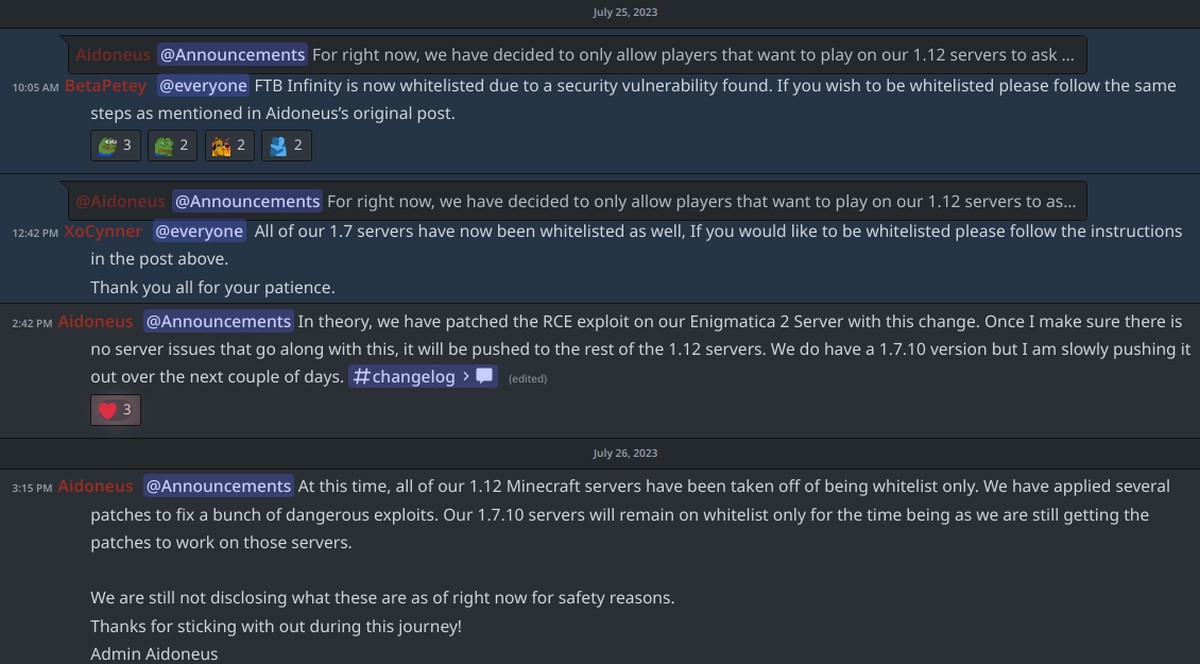This screenshot has width=1200, height=664.
Task: Expand BetaPetey's truncated reply preview at top
Action: (x=692, y=55)
